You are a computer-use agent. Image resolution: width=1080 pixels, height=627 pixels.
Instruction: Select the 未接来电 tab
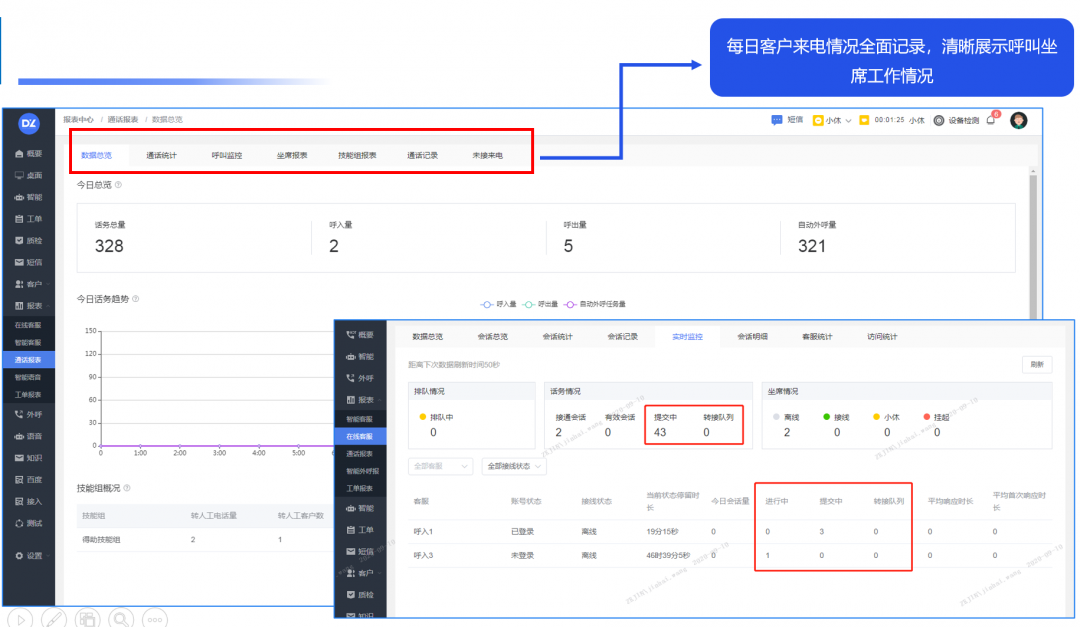coord(487,156)
